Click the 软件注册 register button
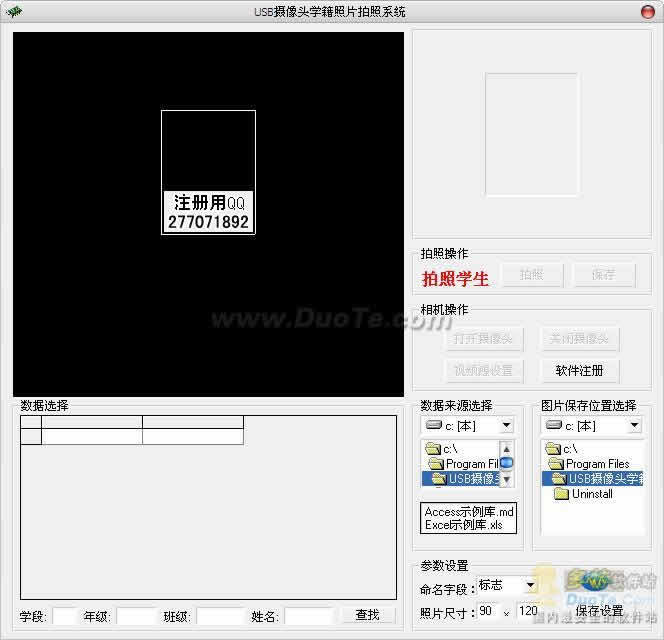 tap(580, 371)
